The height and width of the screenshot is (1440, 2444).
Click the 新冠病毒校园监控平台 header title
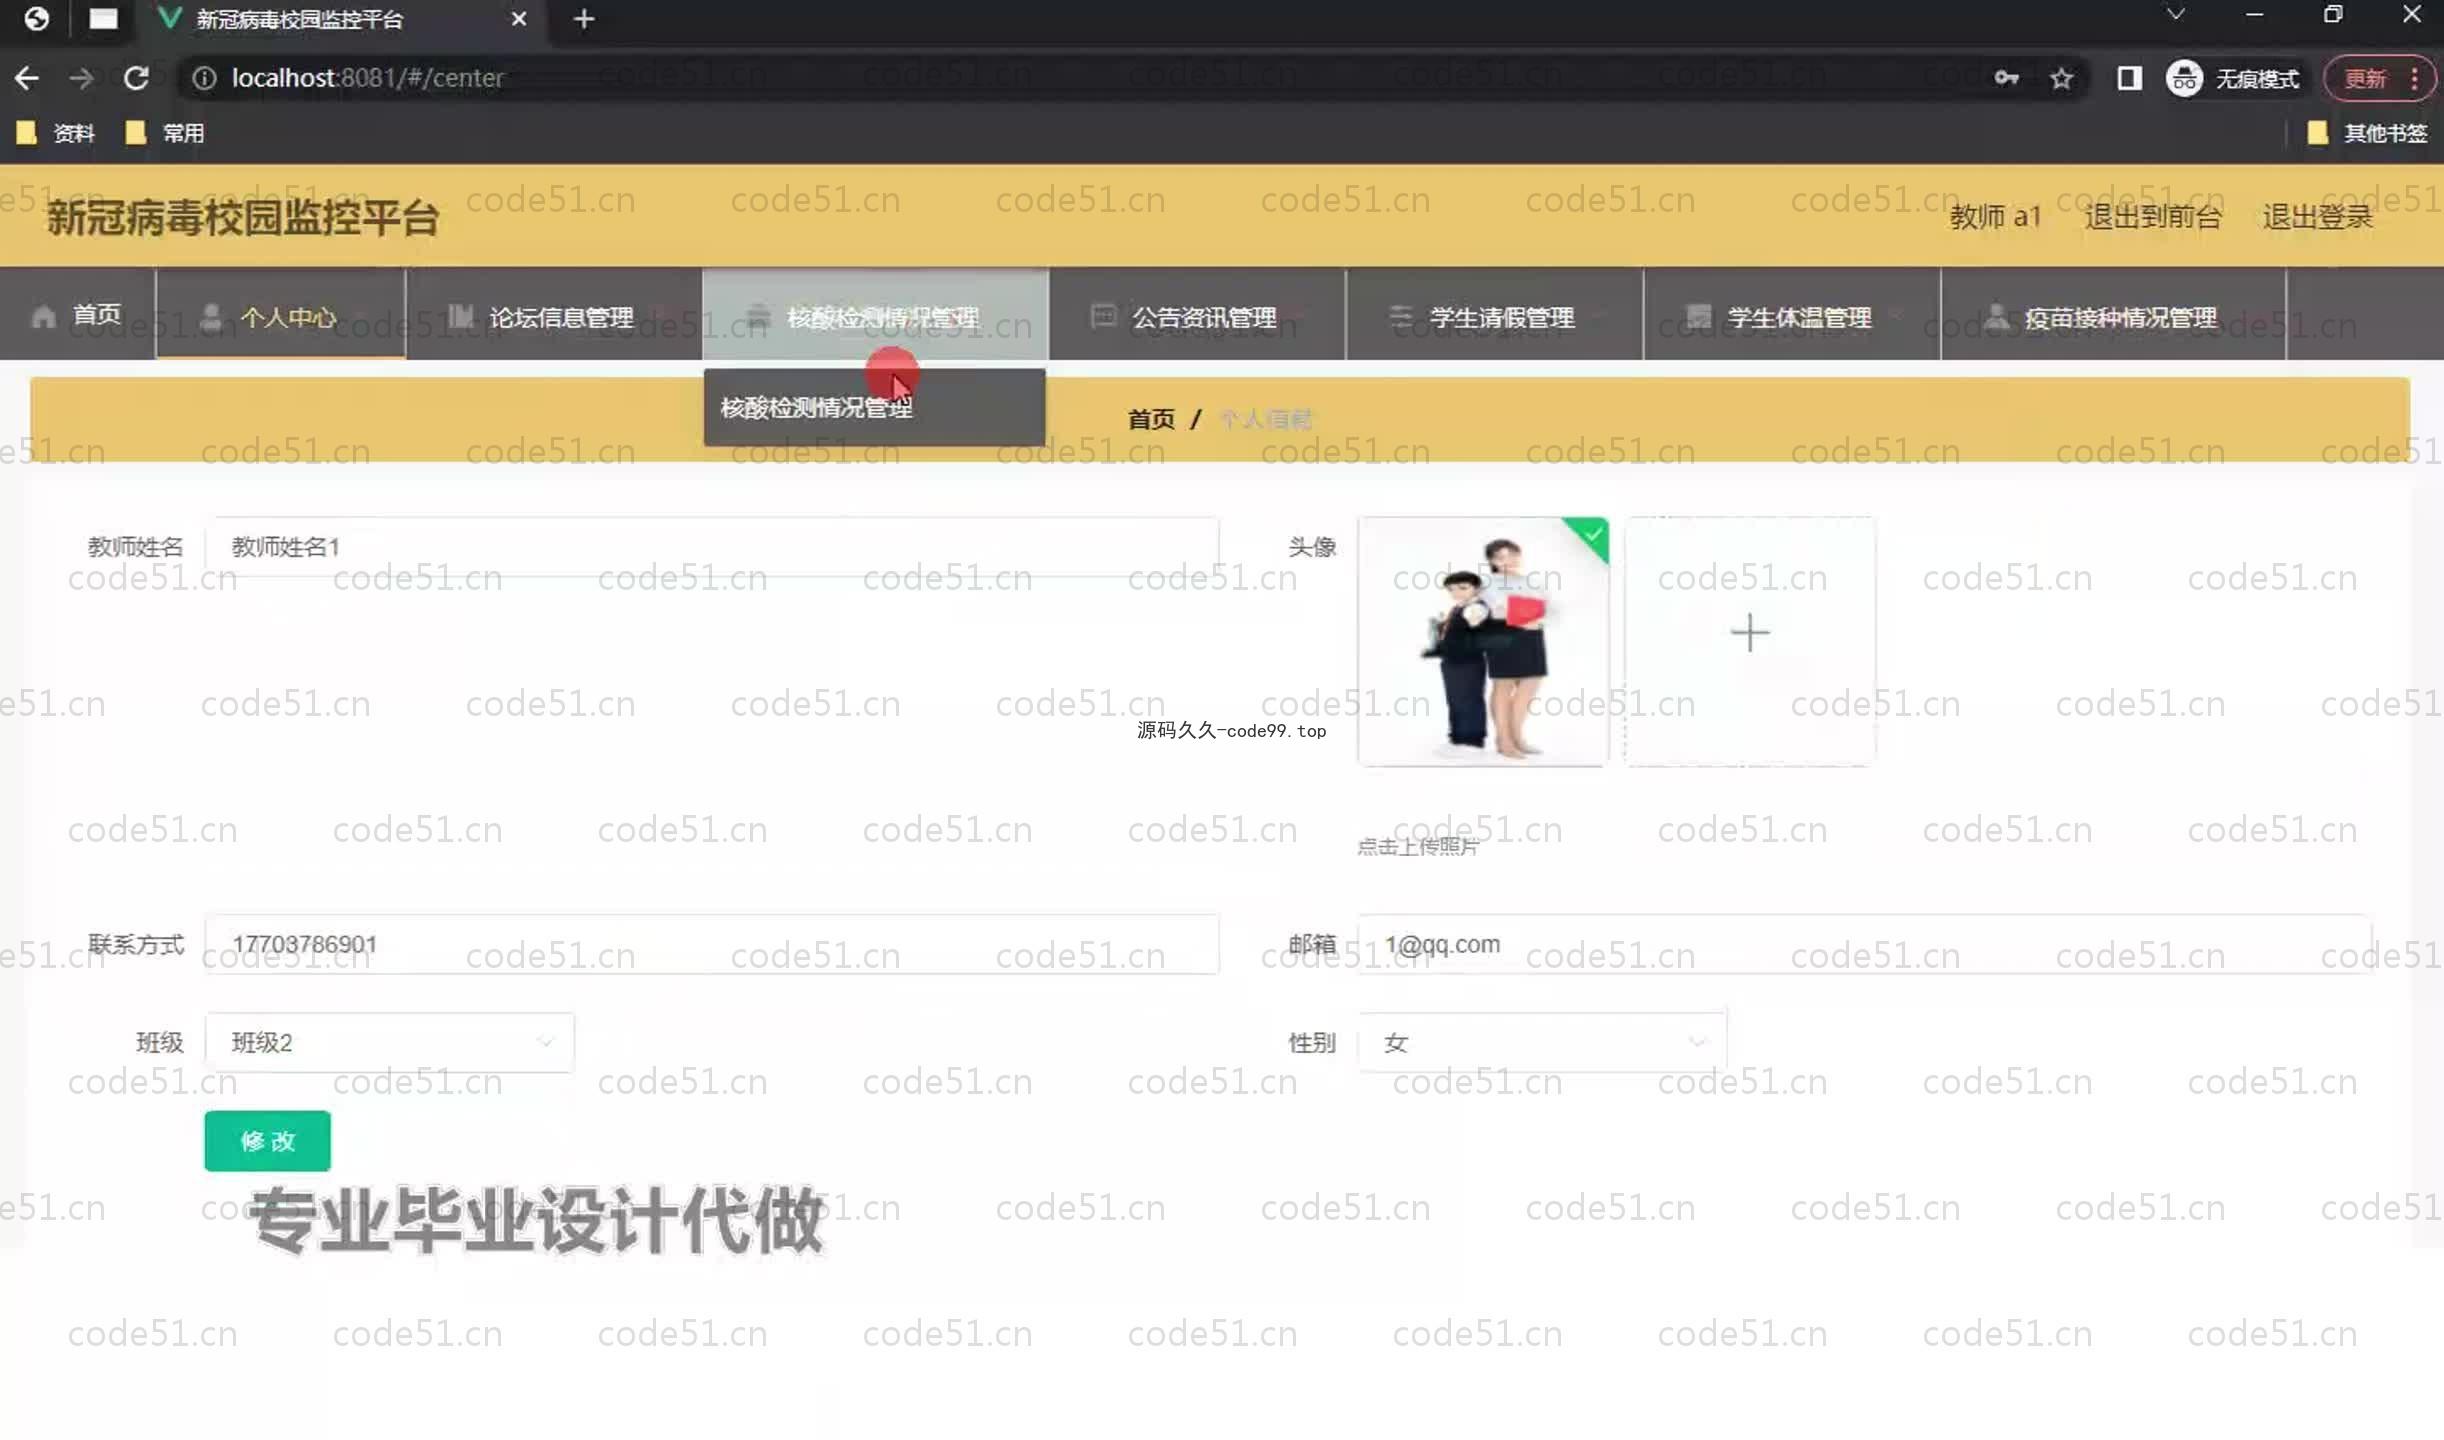pyautogui.click(x=243, y=217)
